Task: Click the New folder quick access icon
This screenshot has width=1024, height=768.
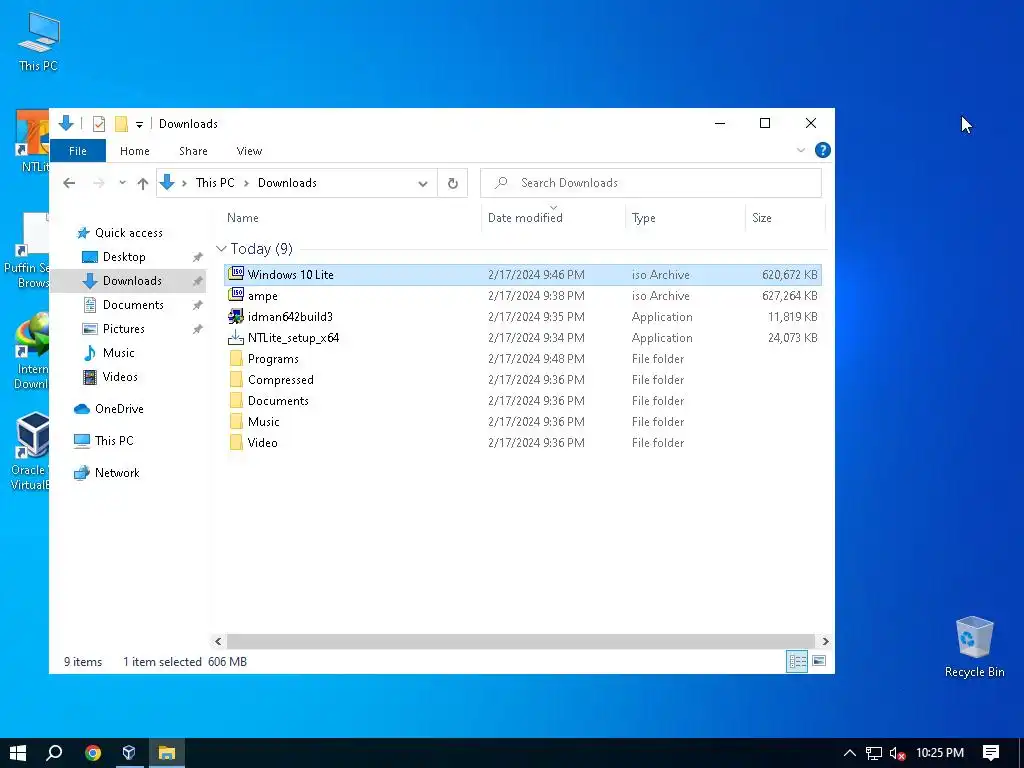Action: click(x=121, y=123)
